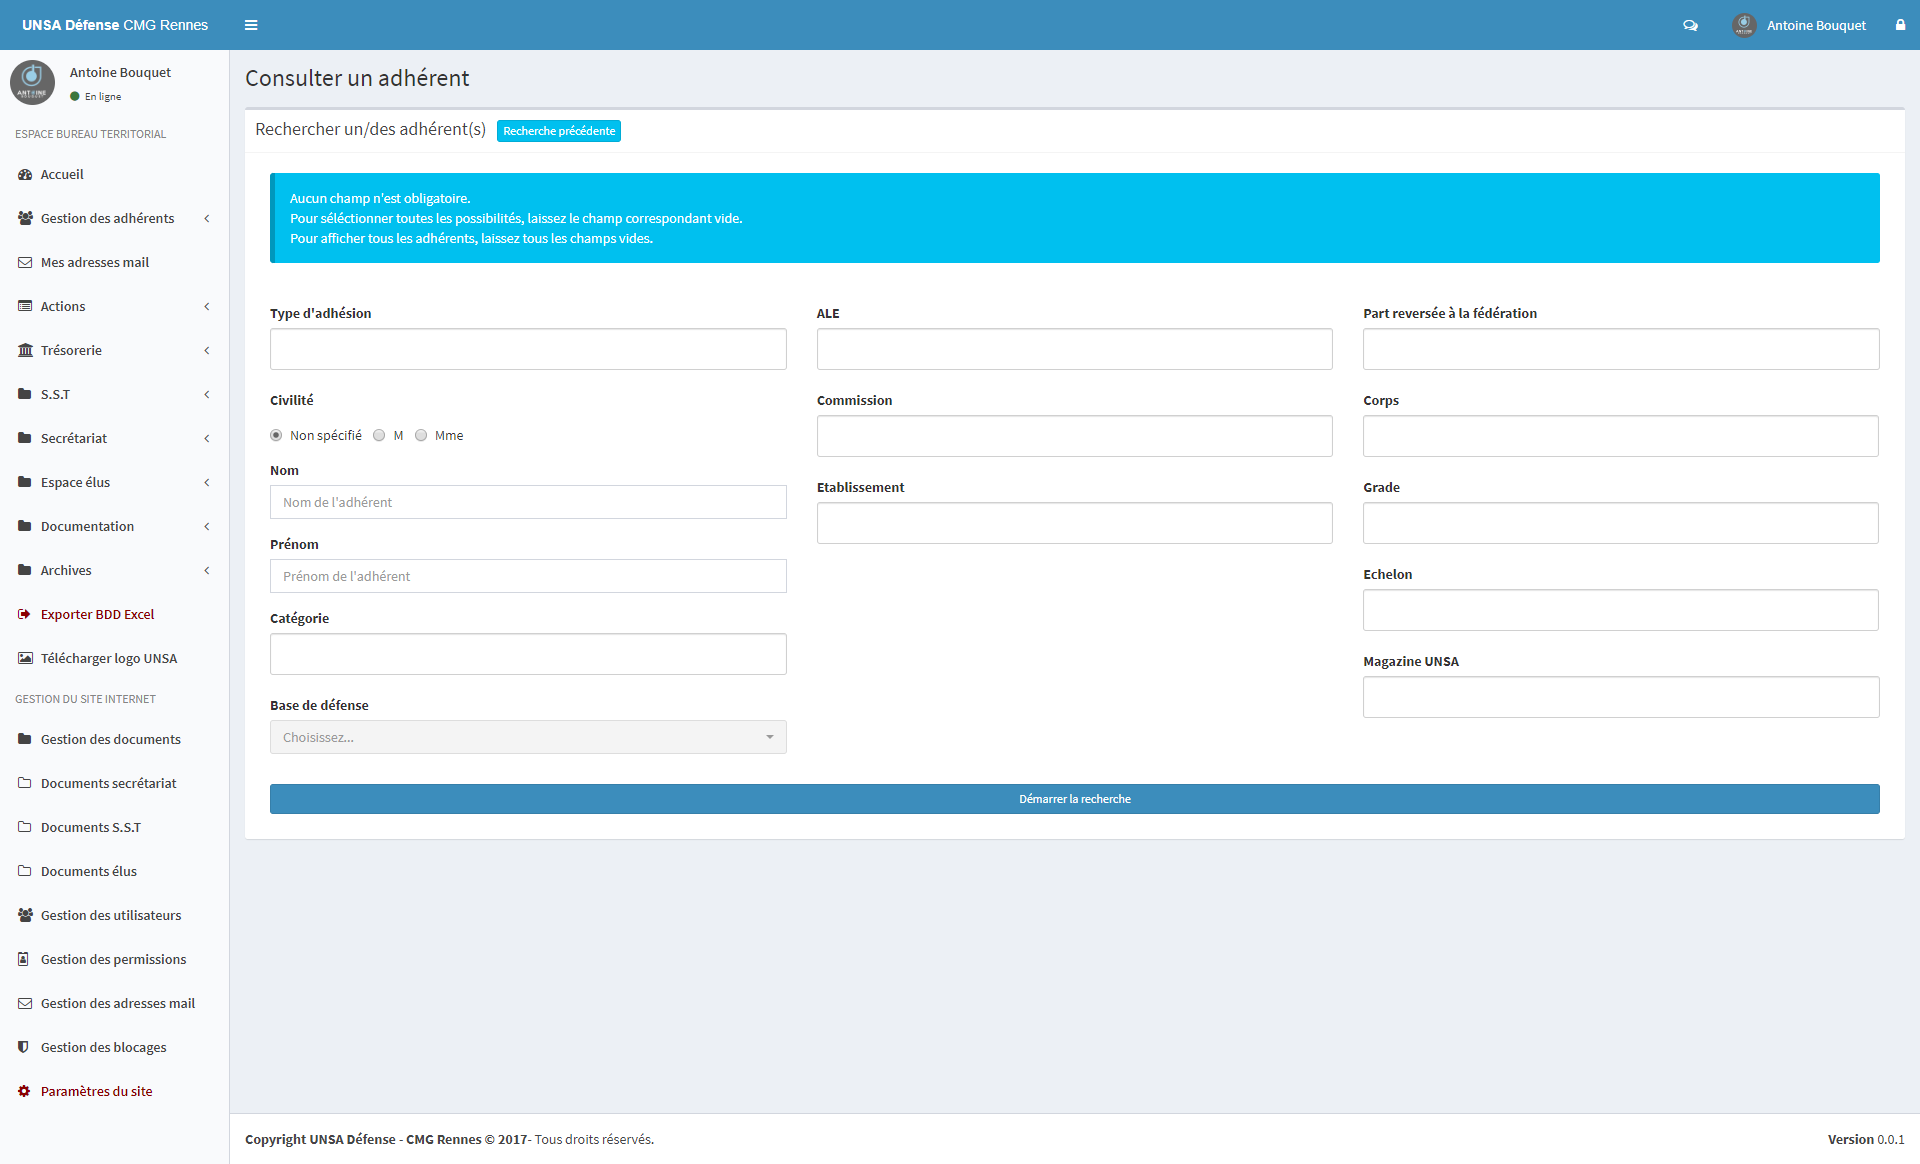The image size is (1920, 1164).
Task: Click the Corps selection field
Action: coord(1621,436)
